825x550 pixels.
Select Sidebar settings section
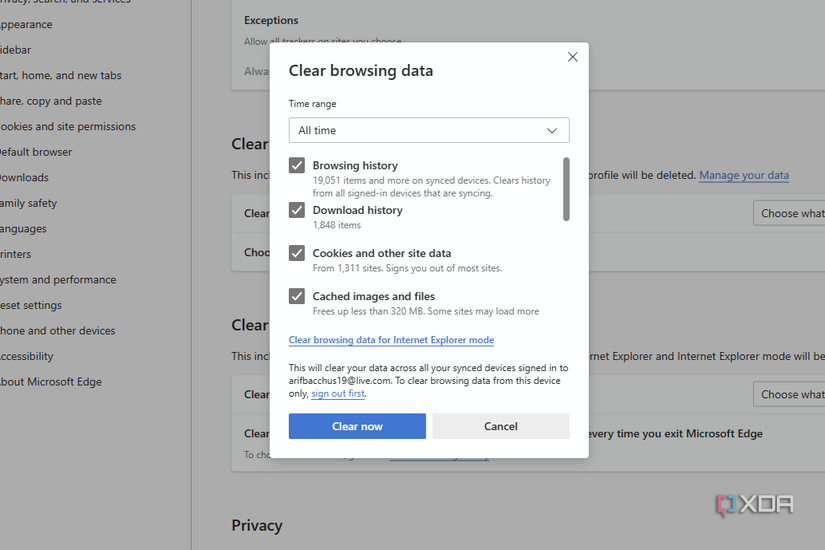16,50
